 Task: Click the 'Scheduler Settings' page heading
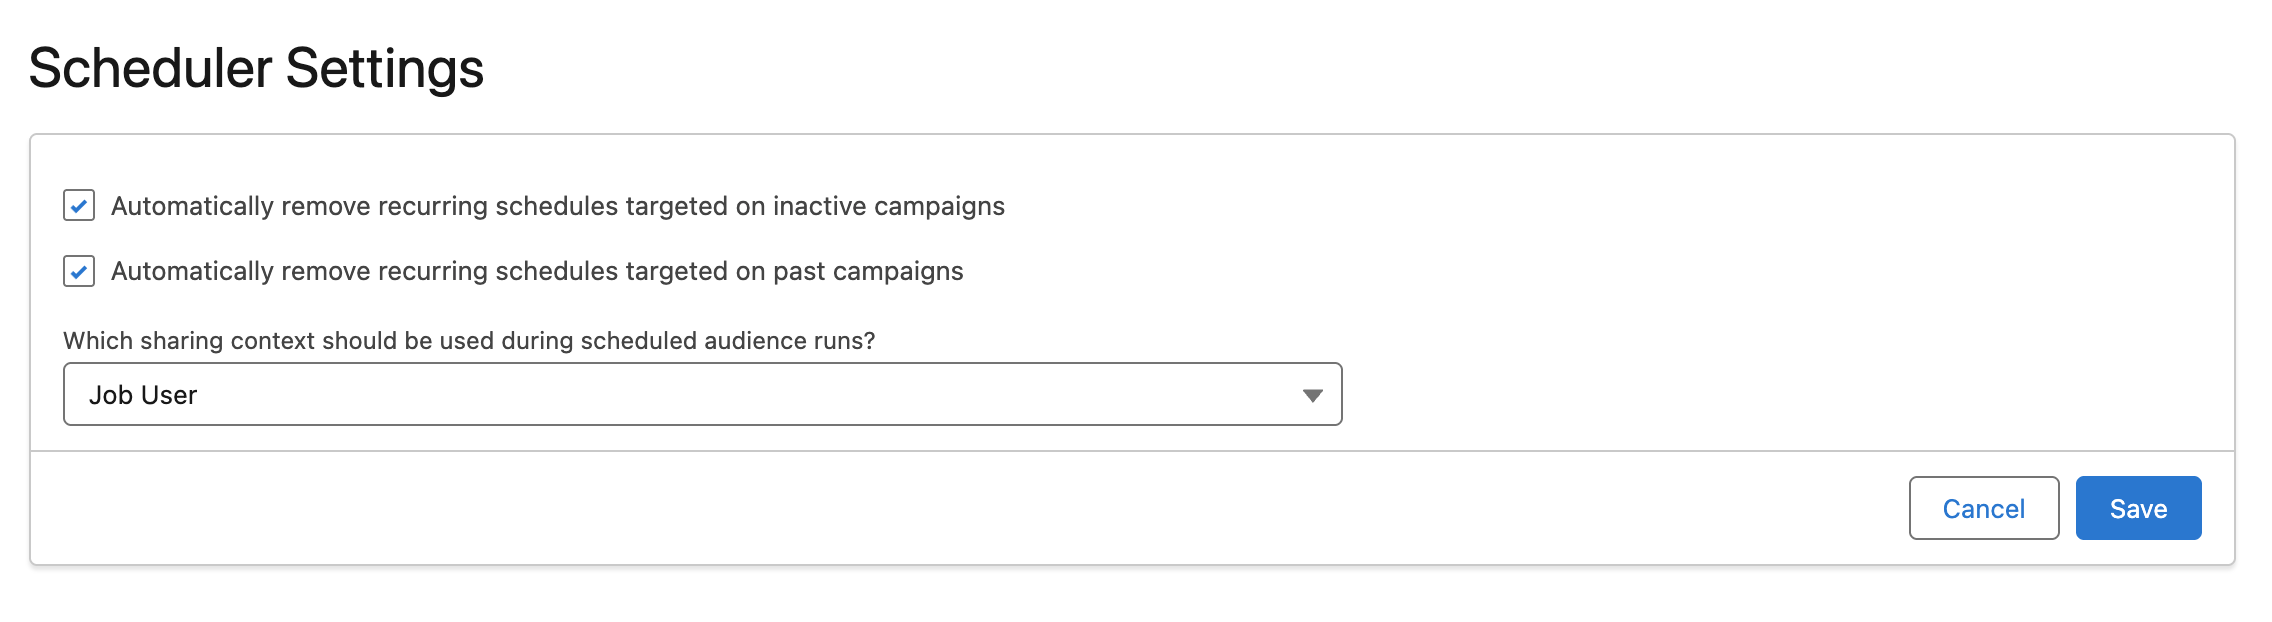point(256,68)
